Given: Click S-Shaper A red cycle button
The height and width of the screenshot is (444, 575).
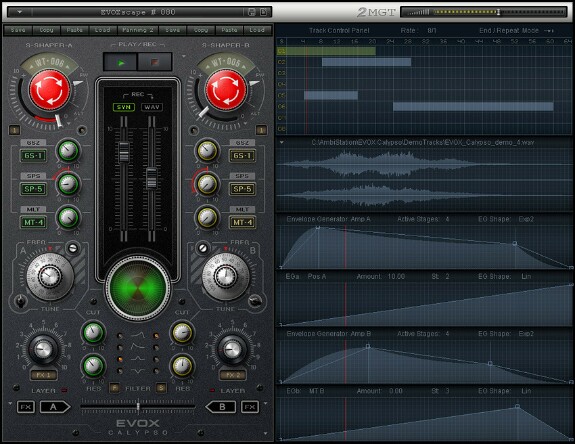Looking at the screenshot, I should 50,90.
